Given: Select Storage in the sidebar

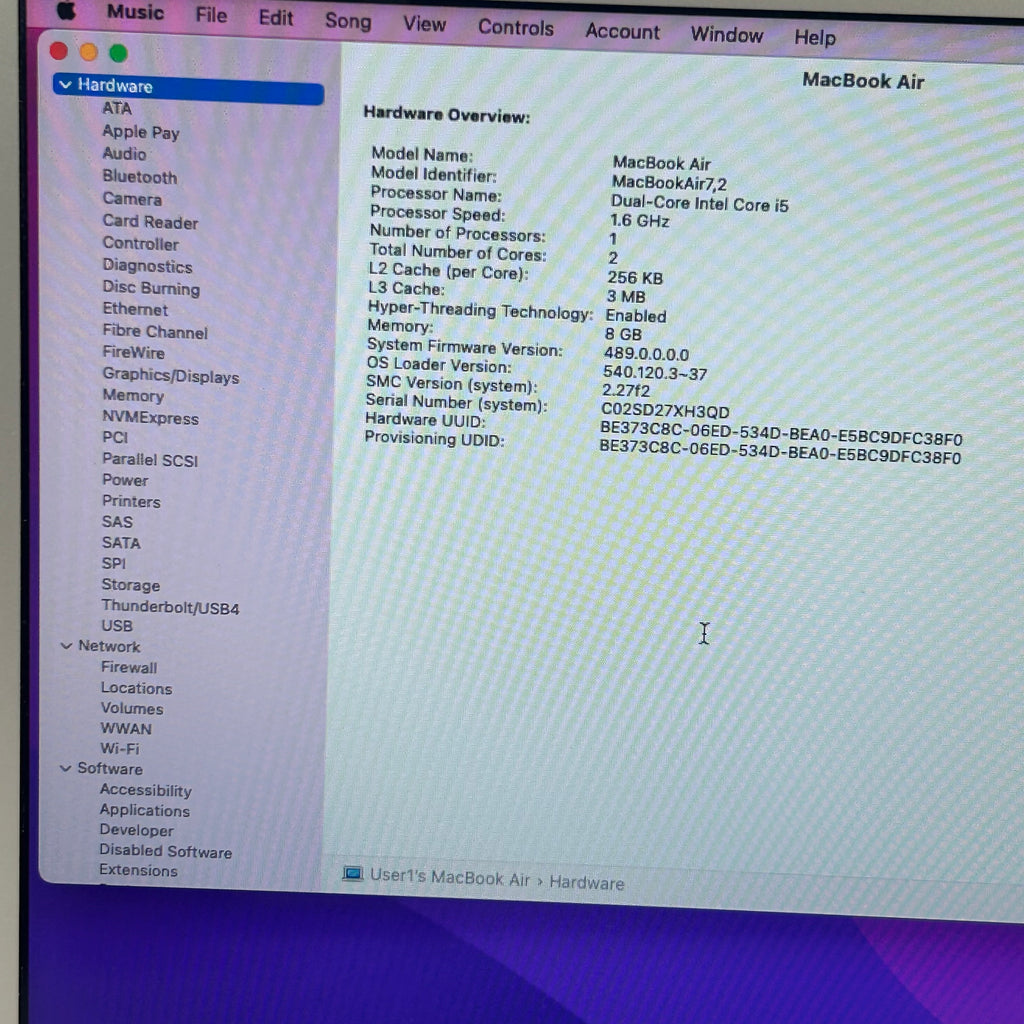Looking at the screenshot, I should (131, 585).
